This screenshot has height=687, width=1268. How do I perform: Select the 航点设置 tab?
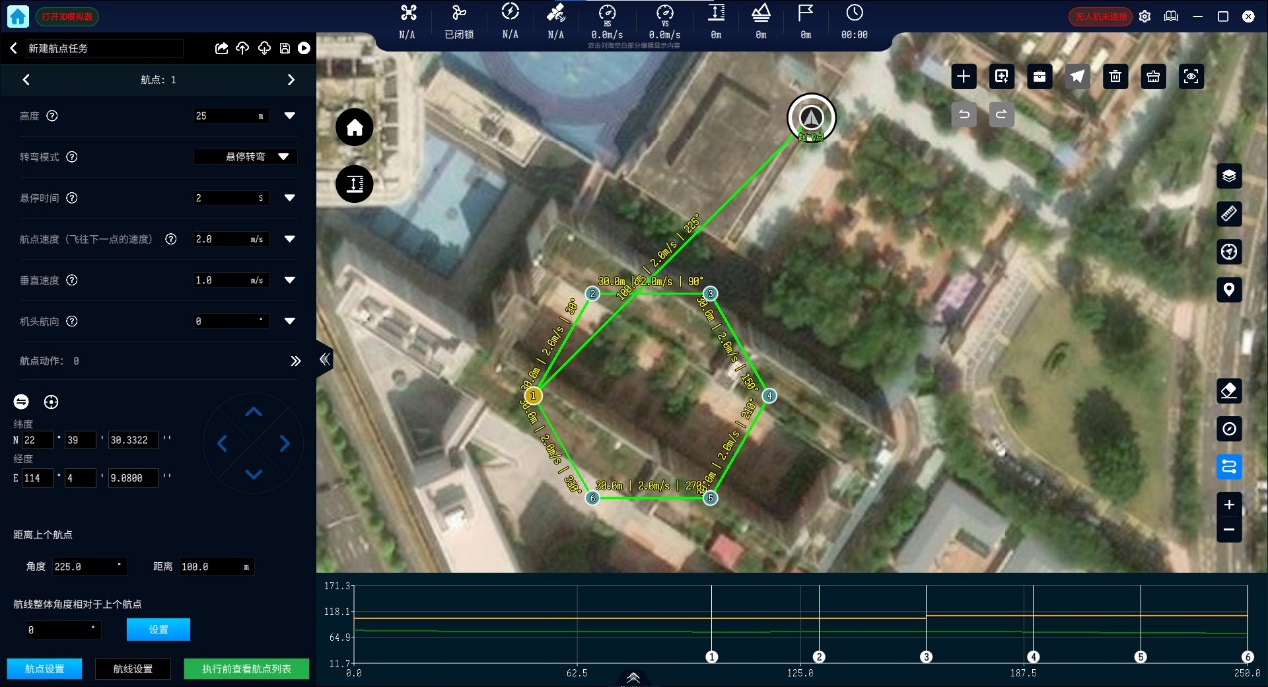(45, 668)
